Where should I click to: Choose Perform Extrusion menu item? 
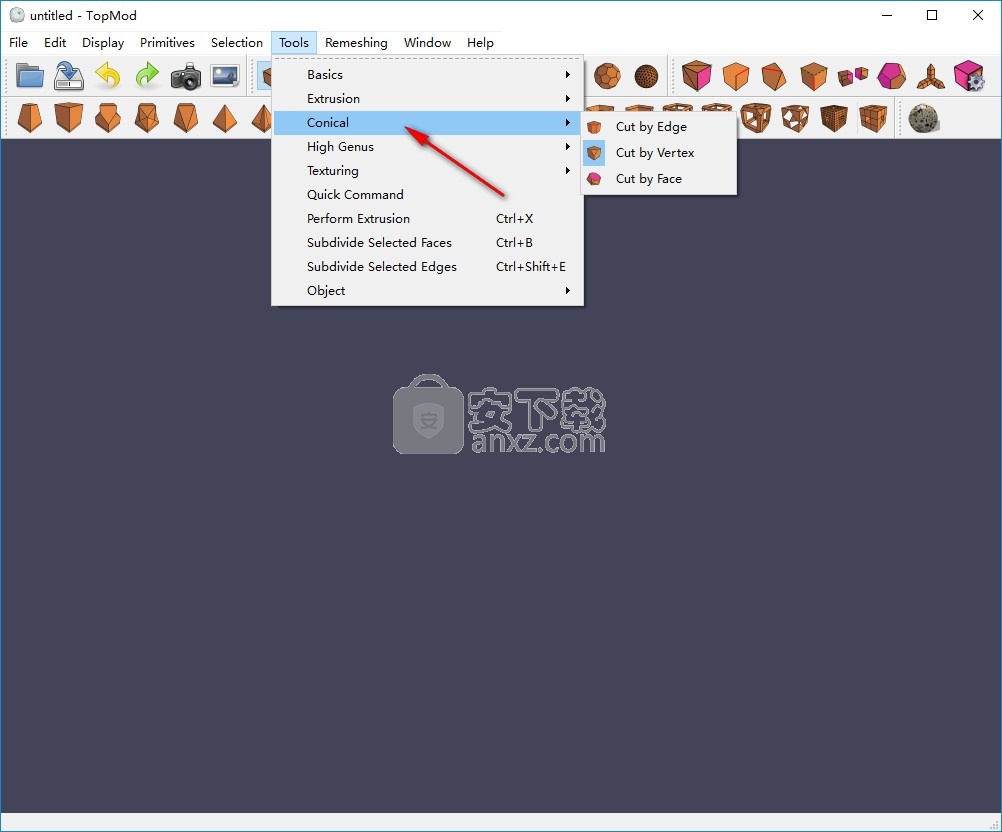pyautogui.click(x=428, y=219)
